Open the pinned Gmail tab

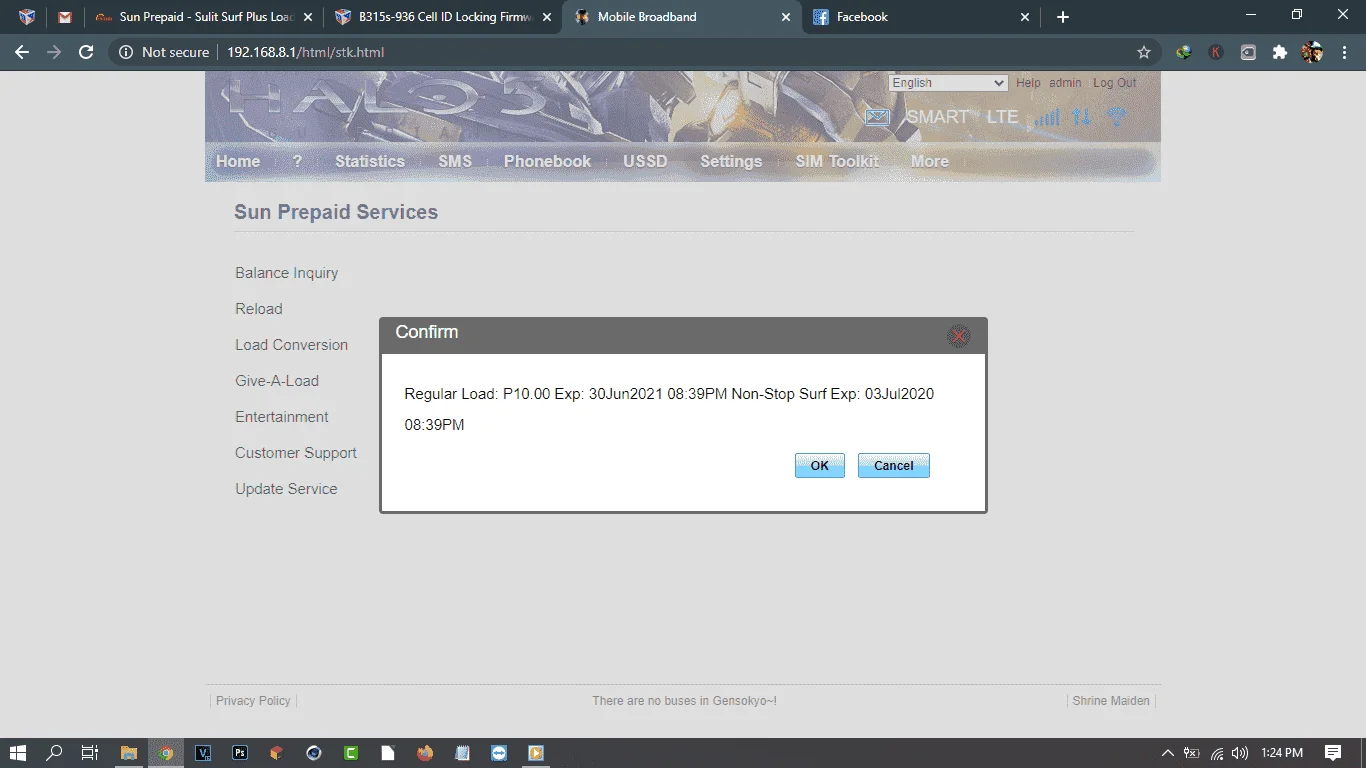click(x=65, y=17)
